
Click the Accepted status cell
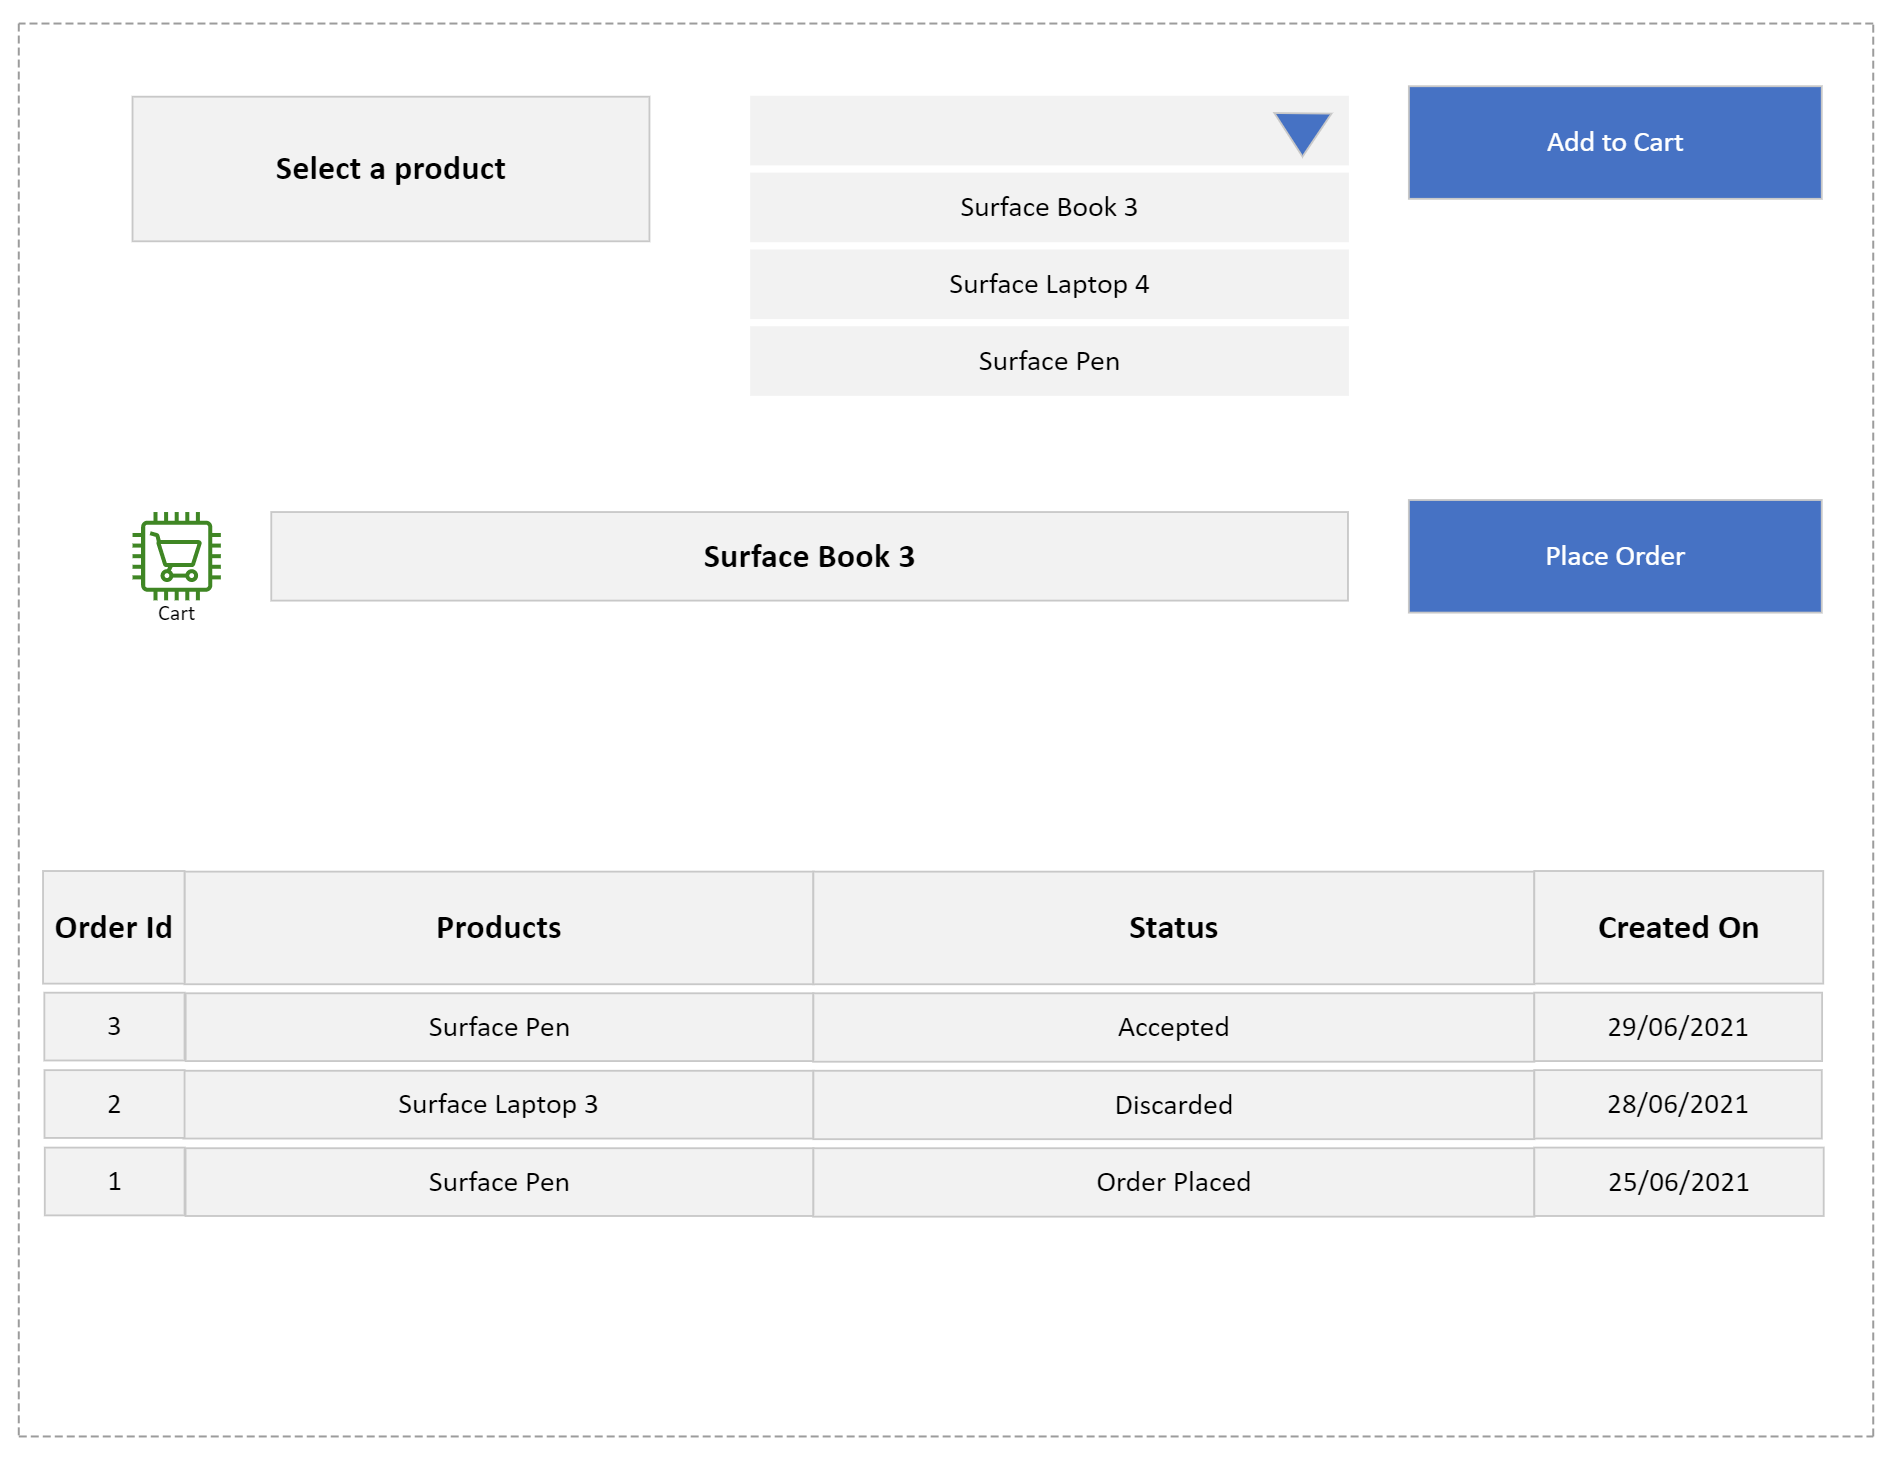(x=1173, y=1027)
